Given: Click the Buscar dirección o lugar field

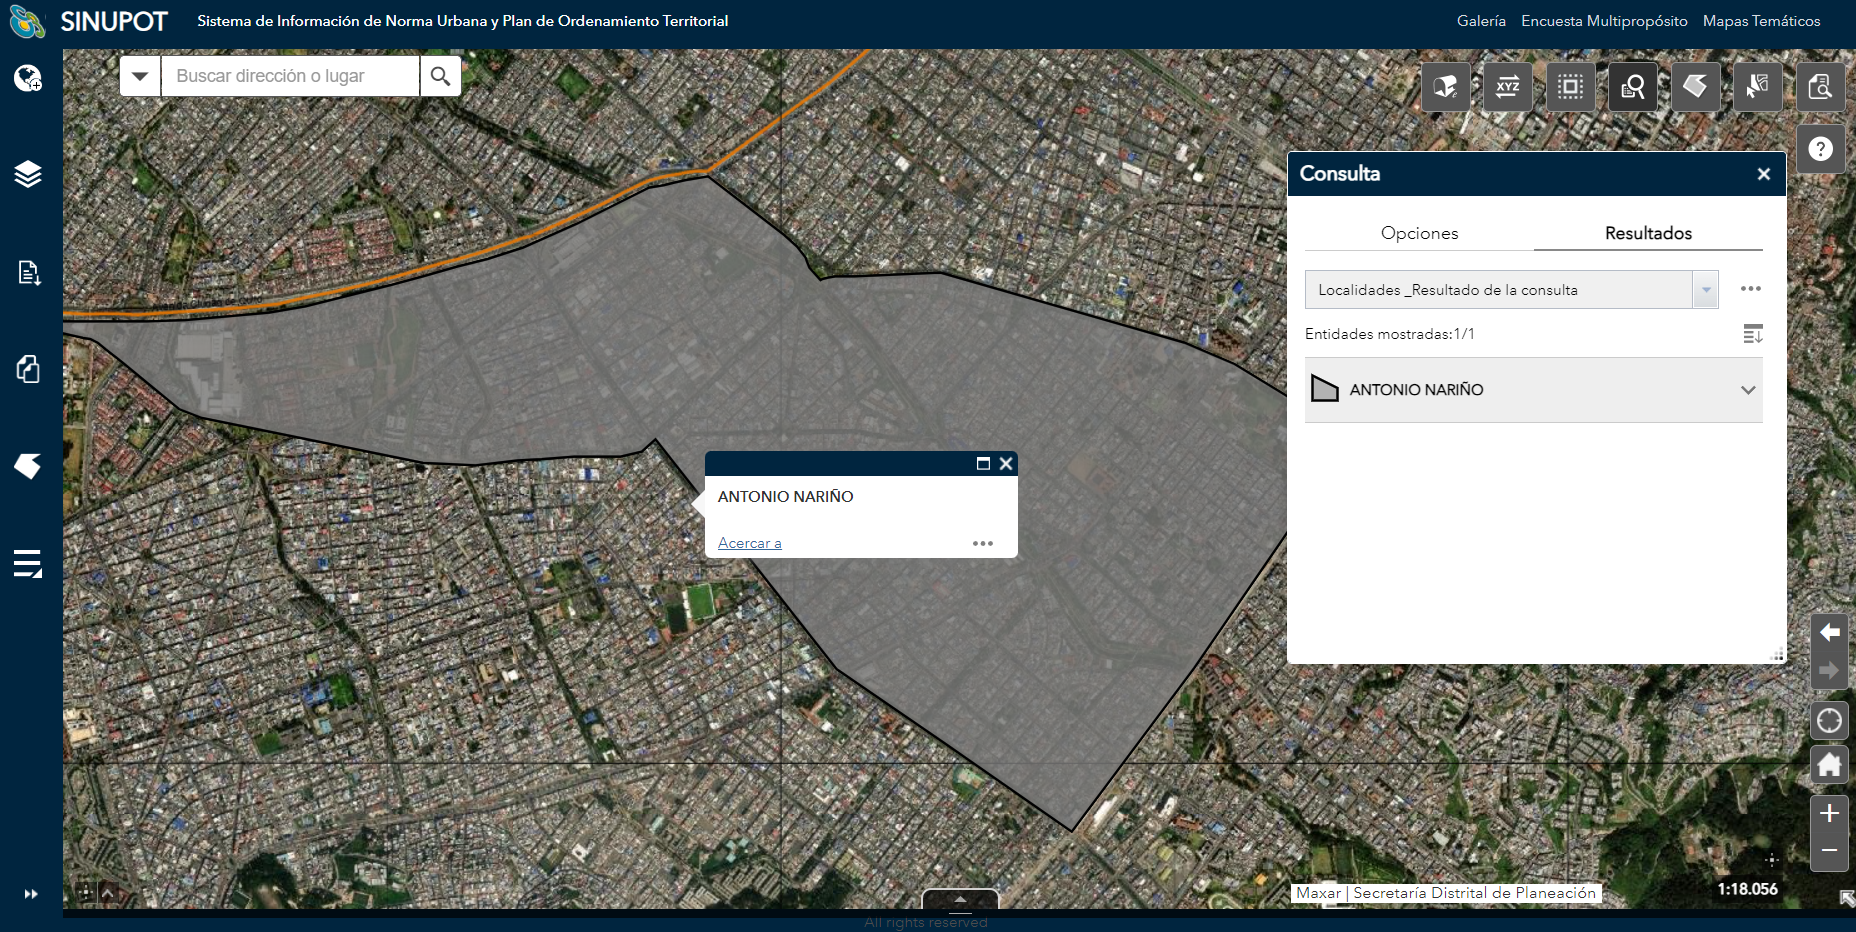Looking at the screenshot, I should coord(290,76).
